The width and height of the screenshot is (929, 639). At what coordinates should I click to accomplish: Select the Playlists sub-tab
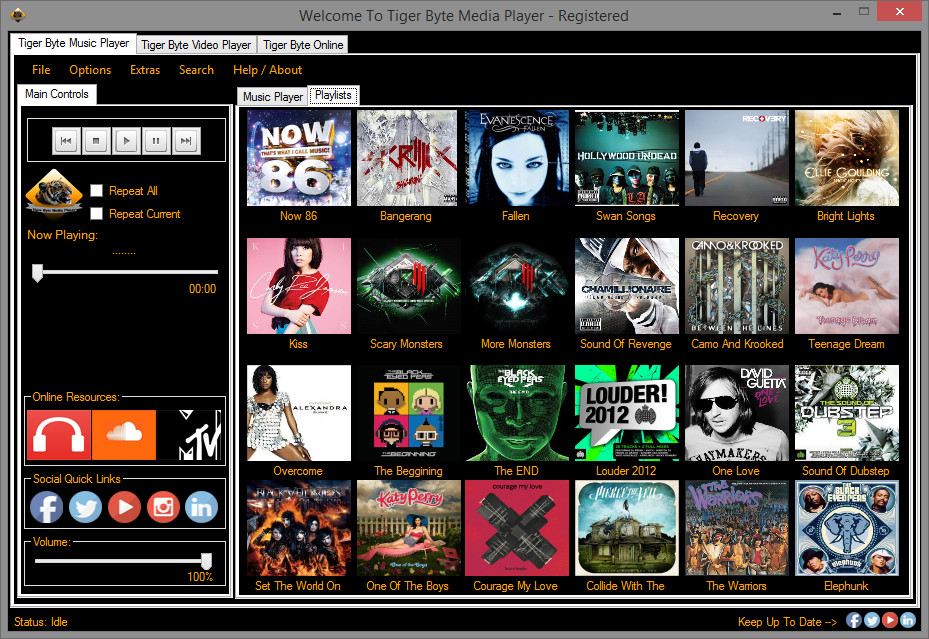333,95
